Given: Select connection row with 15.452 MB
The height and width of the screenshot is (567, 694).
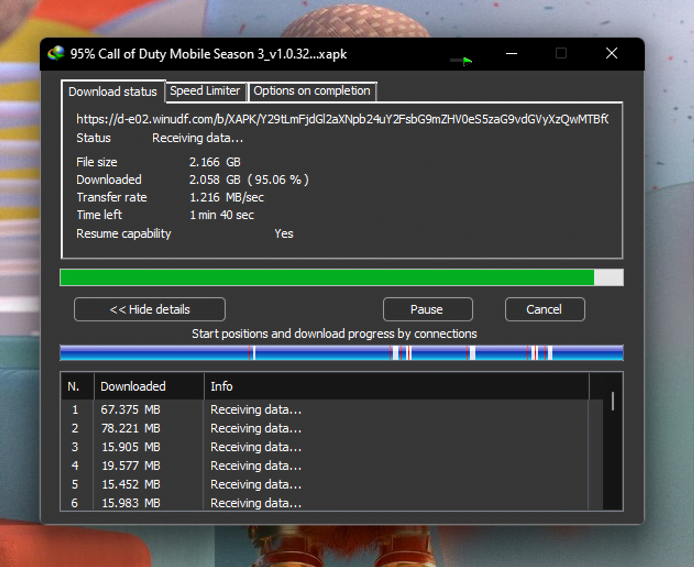Looking at the screenshot, I should pos(332,484).
